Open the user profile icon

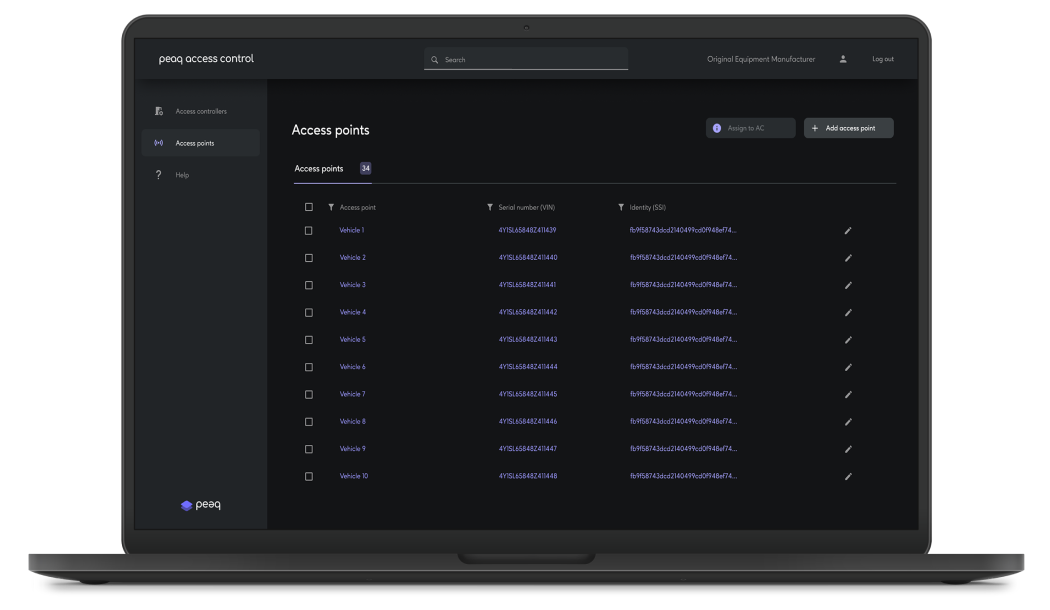click(843, 59)
